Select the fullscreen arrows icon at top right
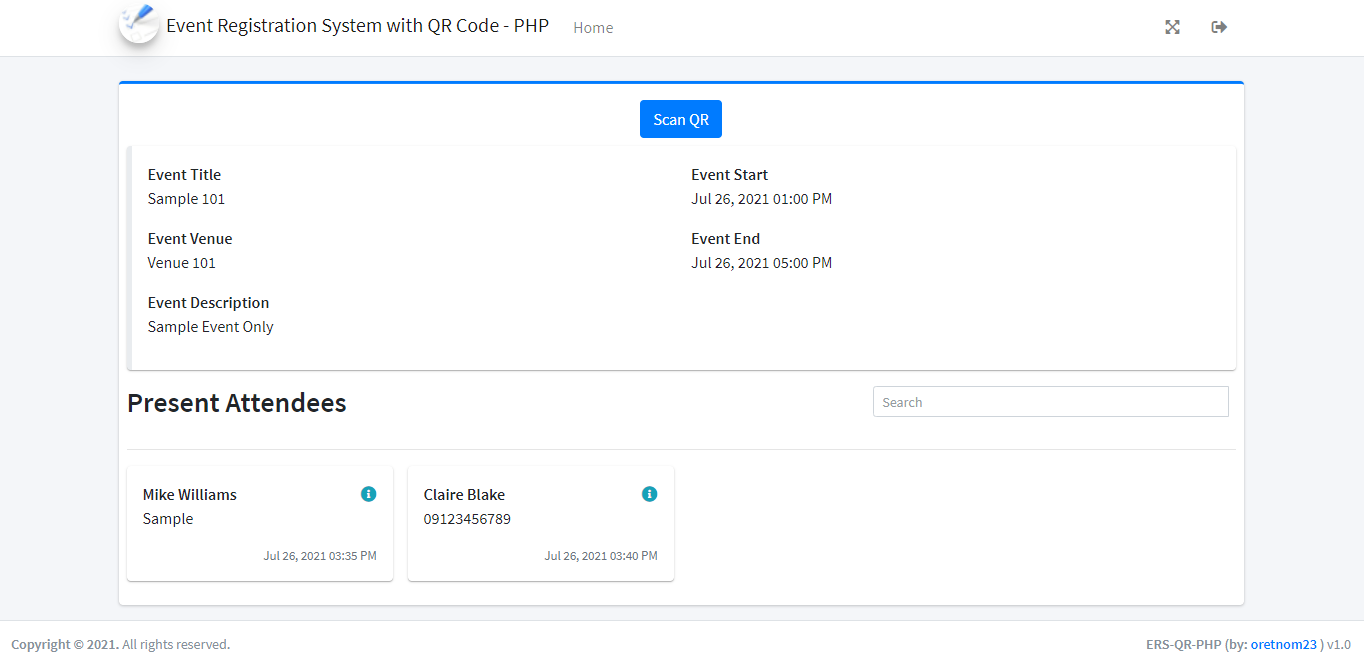The width and height of the screenshot is (1364, 666). [x=1172, y=27]
